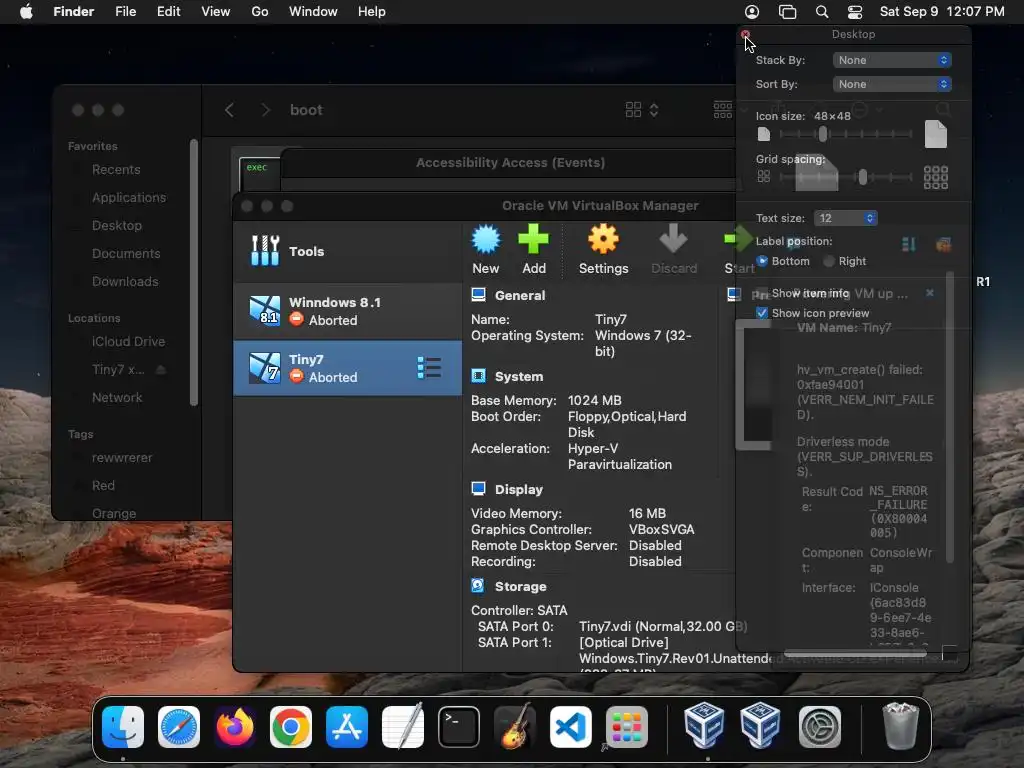This screenshot has width=1024, height=768.
Task: Open Documents in Finder sidebar
Action: click(126, 253)
